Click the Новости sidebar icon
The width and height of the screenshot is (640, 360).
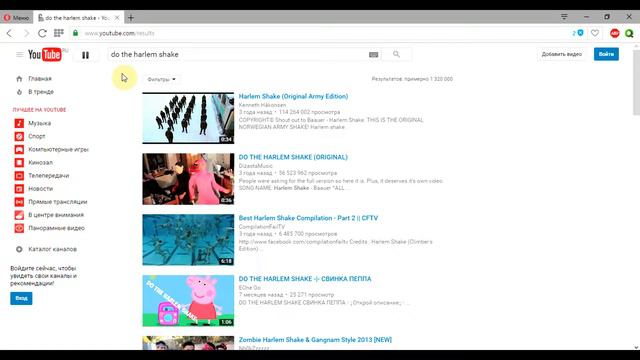coord(19,189)
